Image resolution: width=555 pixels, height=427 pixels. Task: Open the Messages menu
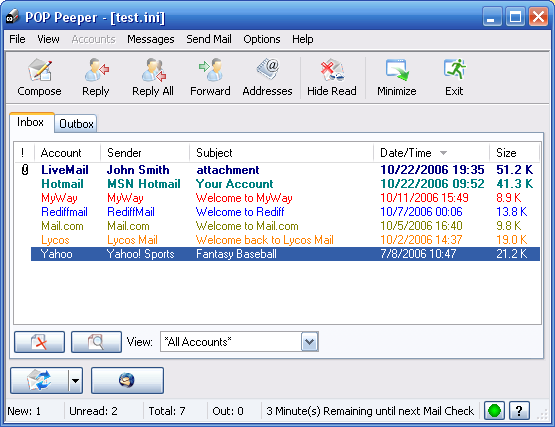[151, 39]
